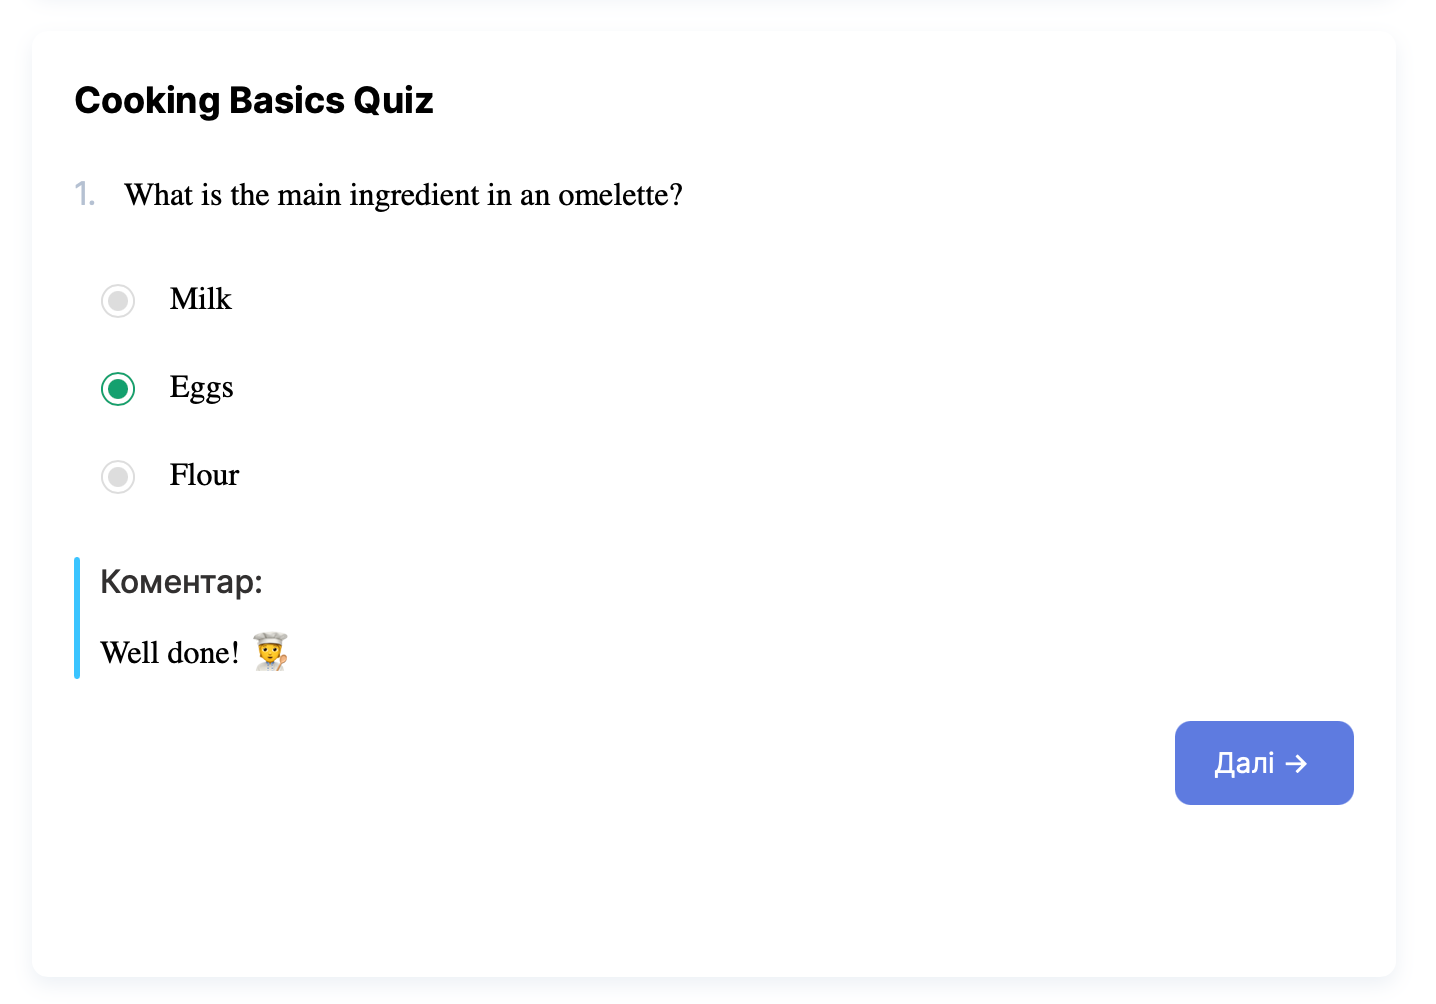Click the word Quiz in the title

click(393, 101)
